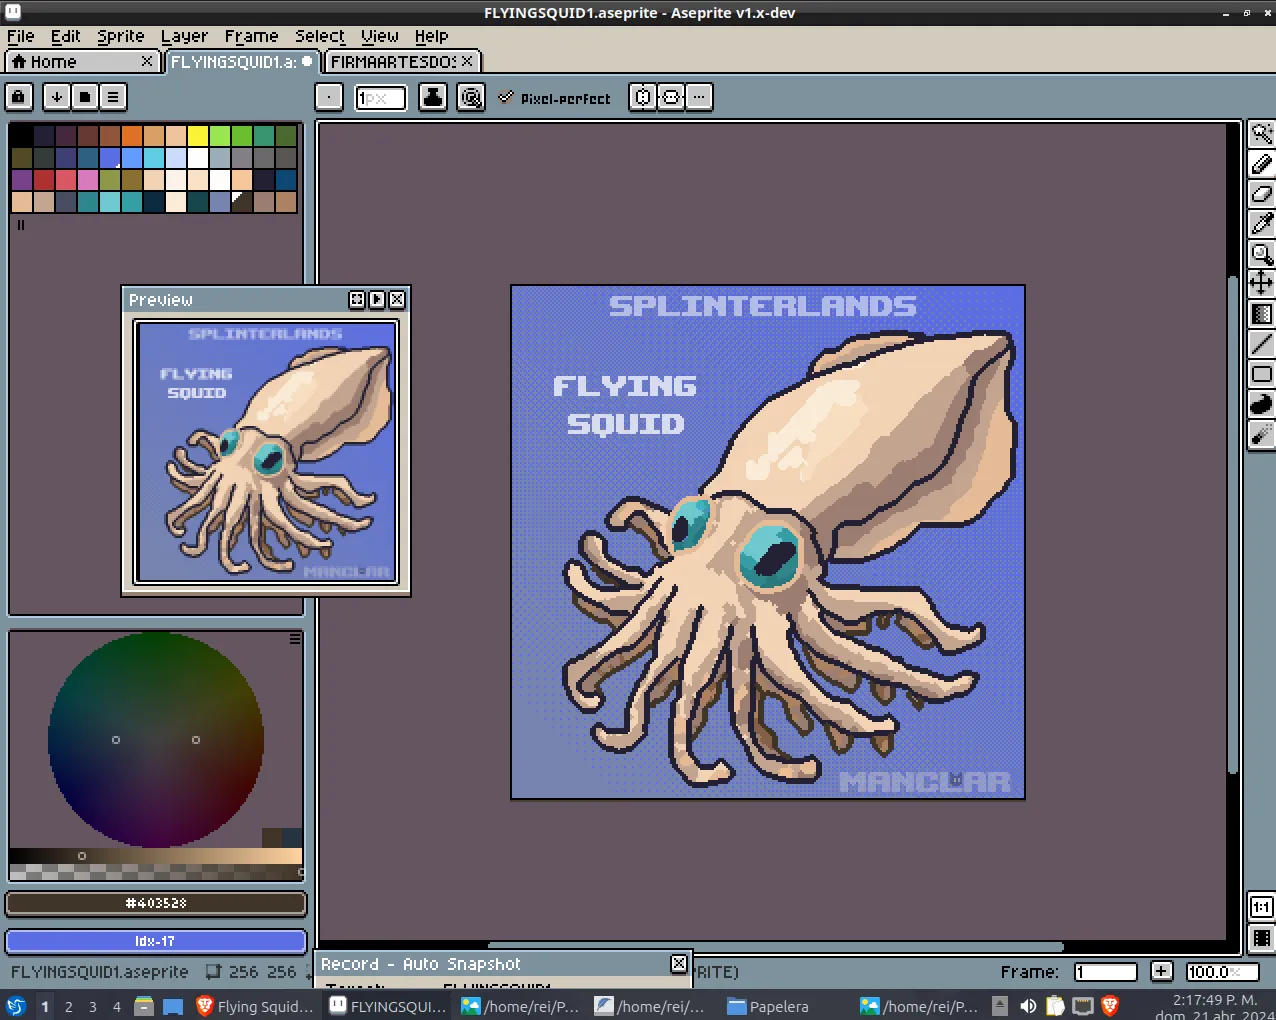Click the brush size input field
This screenshot has width=1276, height=1020.
click(x=381, y=98)
